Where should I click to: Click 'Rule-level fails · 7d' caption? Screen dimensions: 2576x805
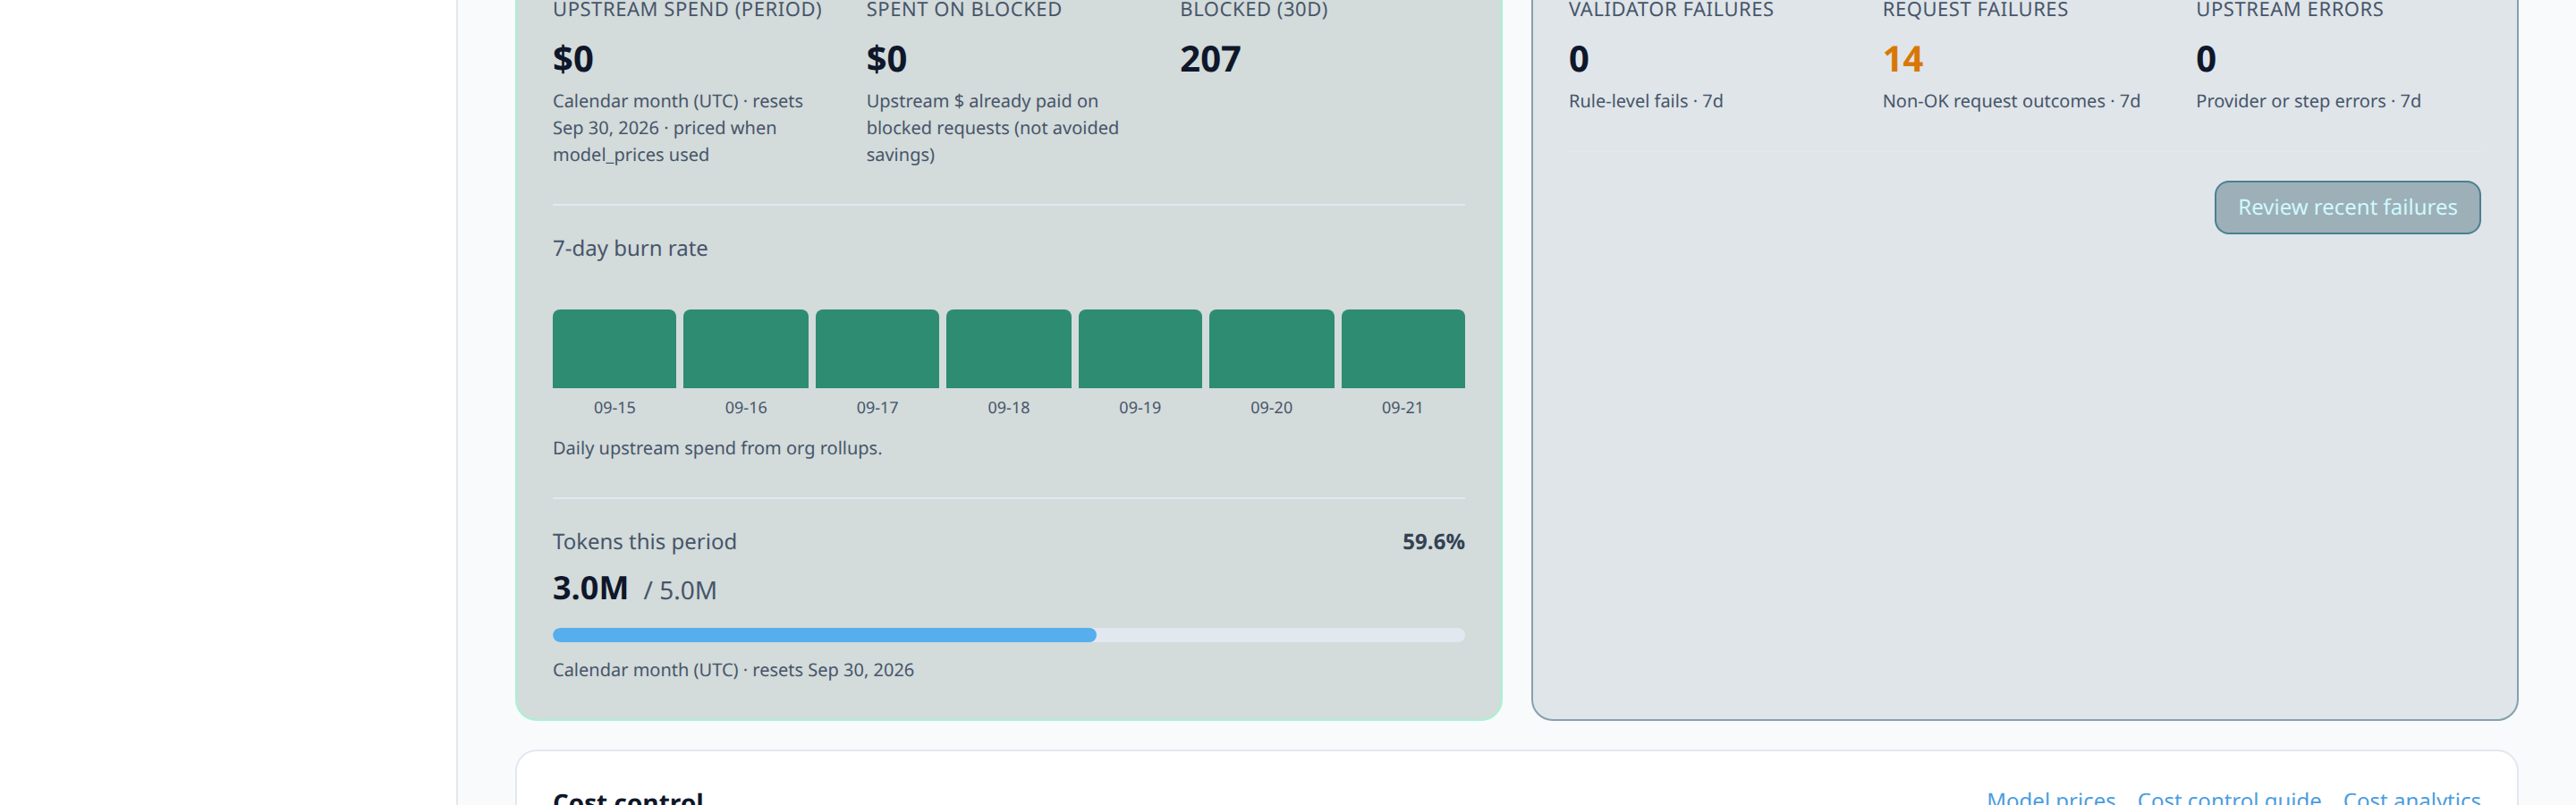1646,101
